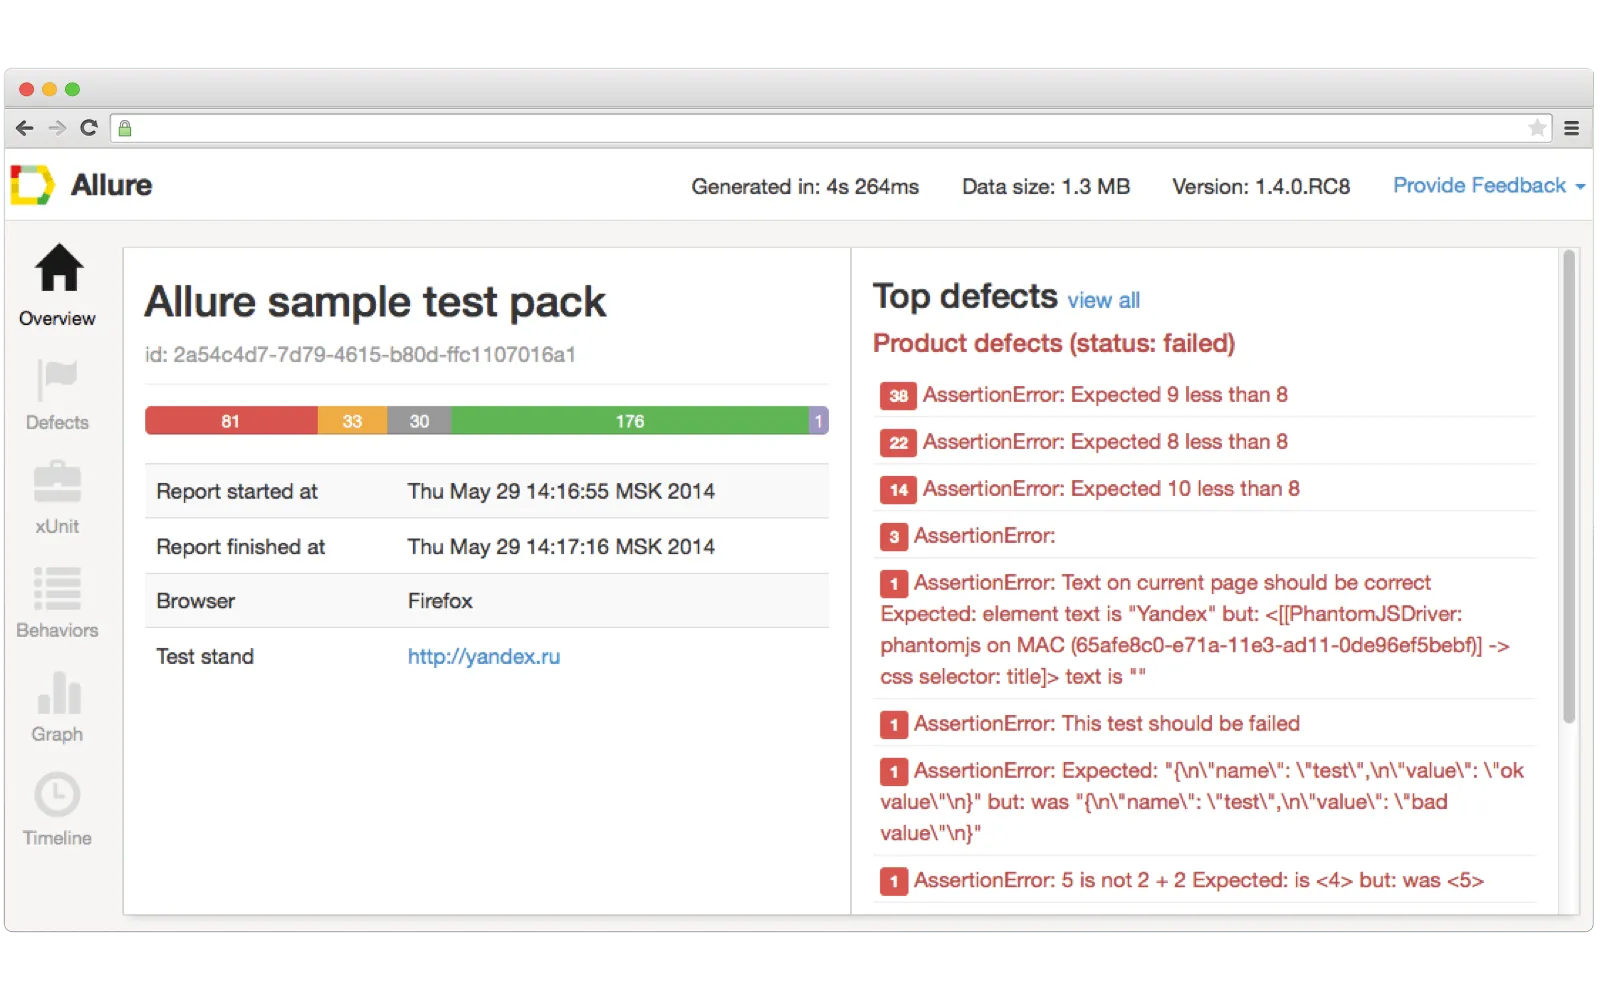Go back using the browser back arrow
The width and height of the screenshot is (1600, 1000).
point(24,128)
